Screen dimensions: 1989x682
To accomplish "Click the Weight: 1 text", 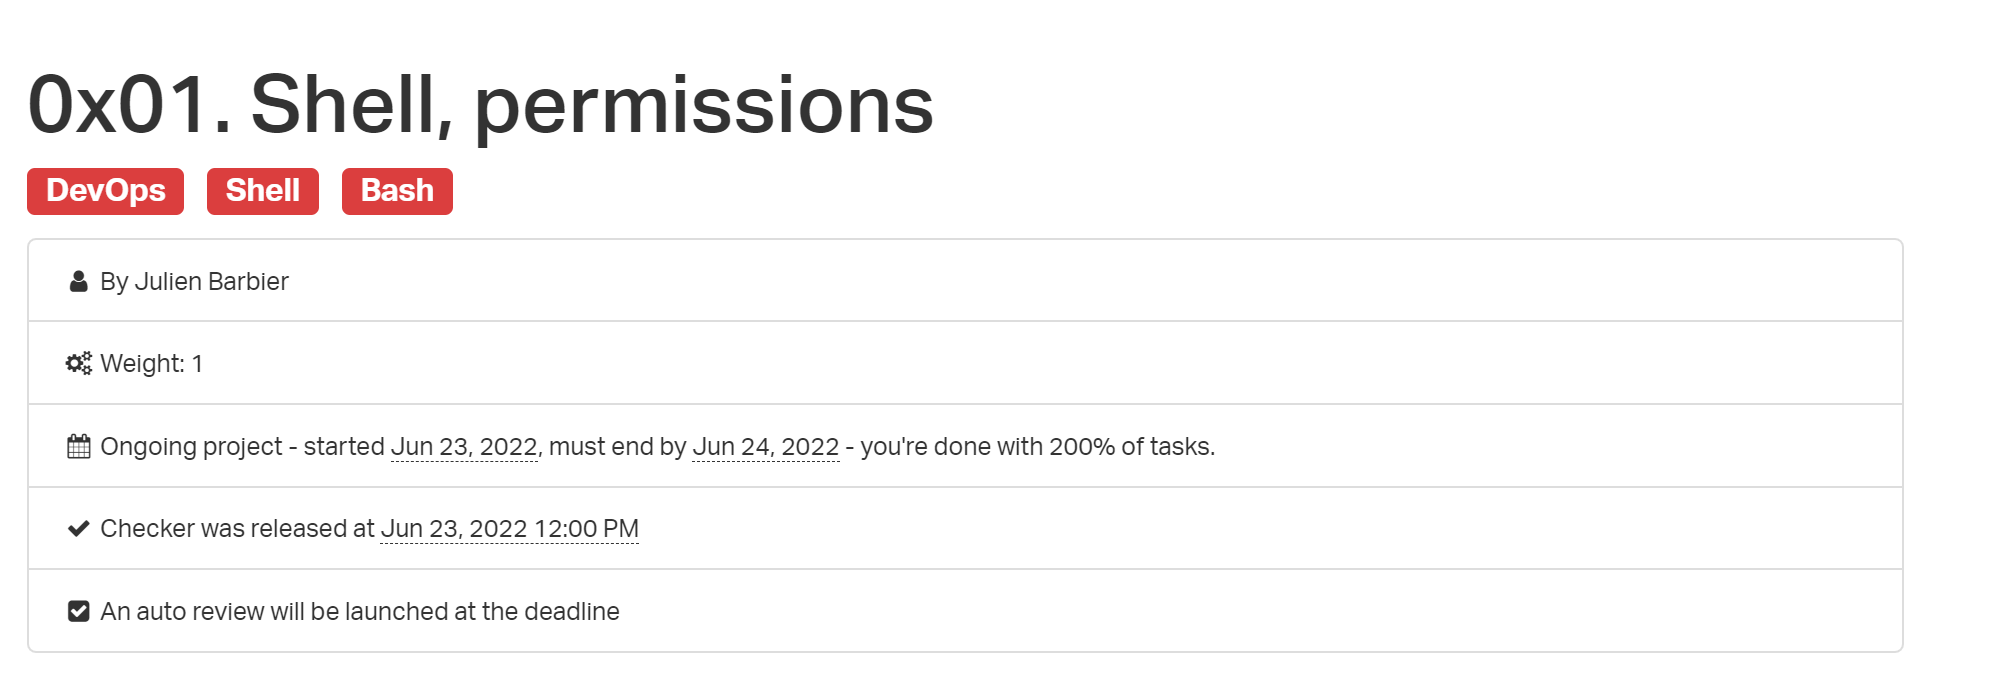I will click(151, 364).
